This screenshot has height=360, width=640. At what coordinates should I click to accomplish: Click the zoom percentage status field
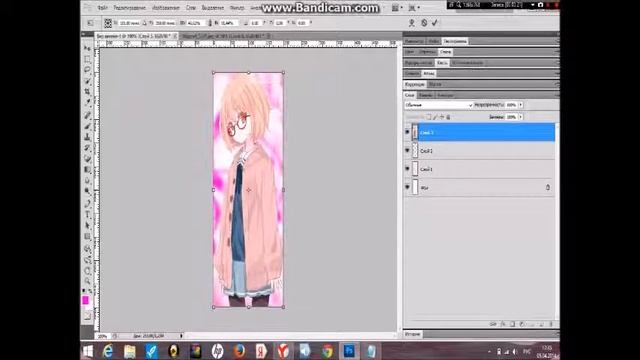click(x=102, y=336)
